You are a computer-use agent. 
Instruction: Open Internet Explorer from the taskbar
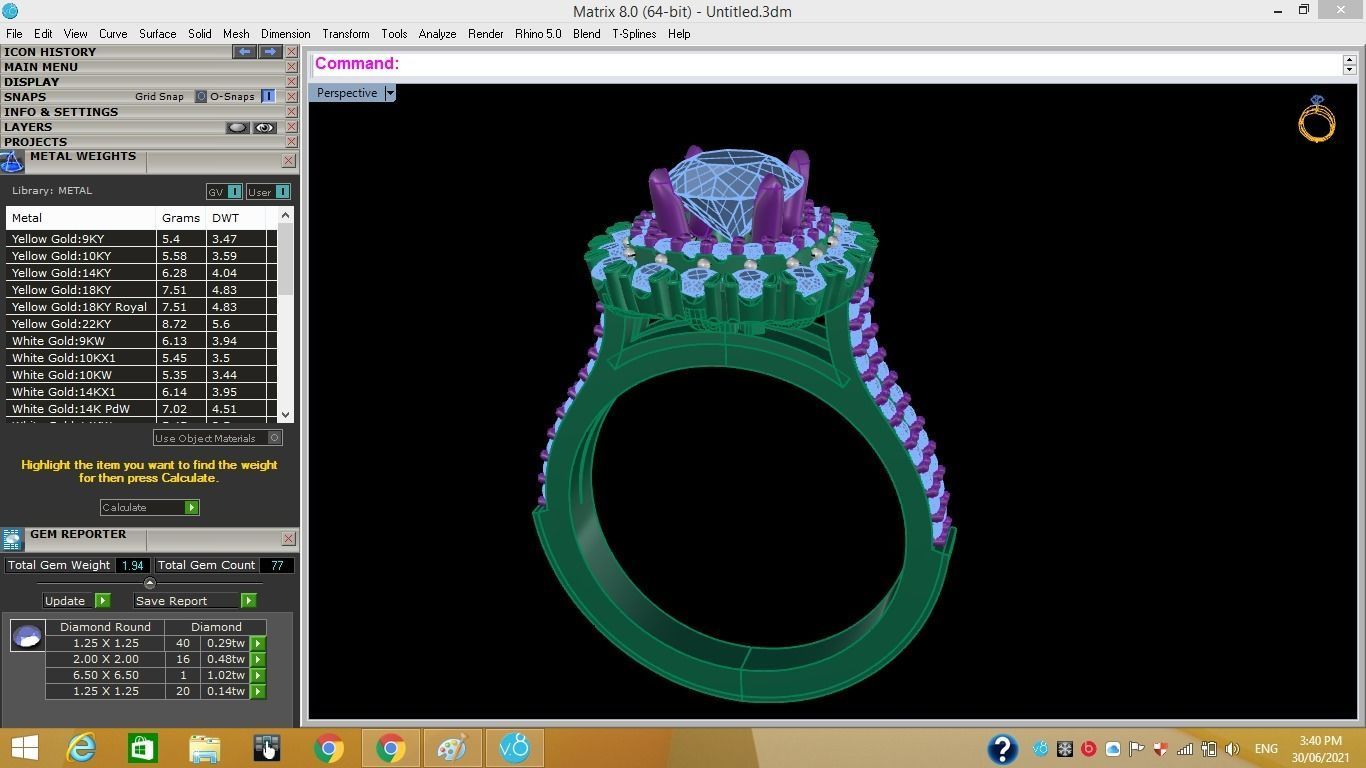[x=81, y=748]
